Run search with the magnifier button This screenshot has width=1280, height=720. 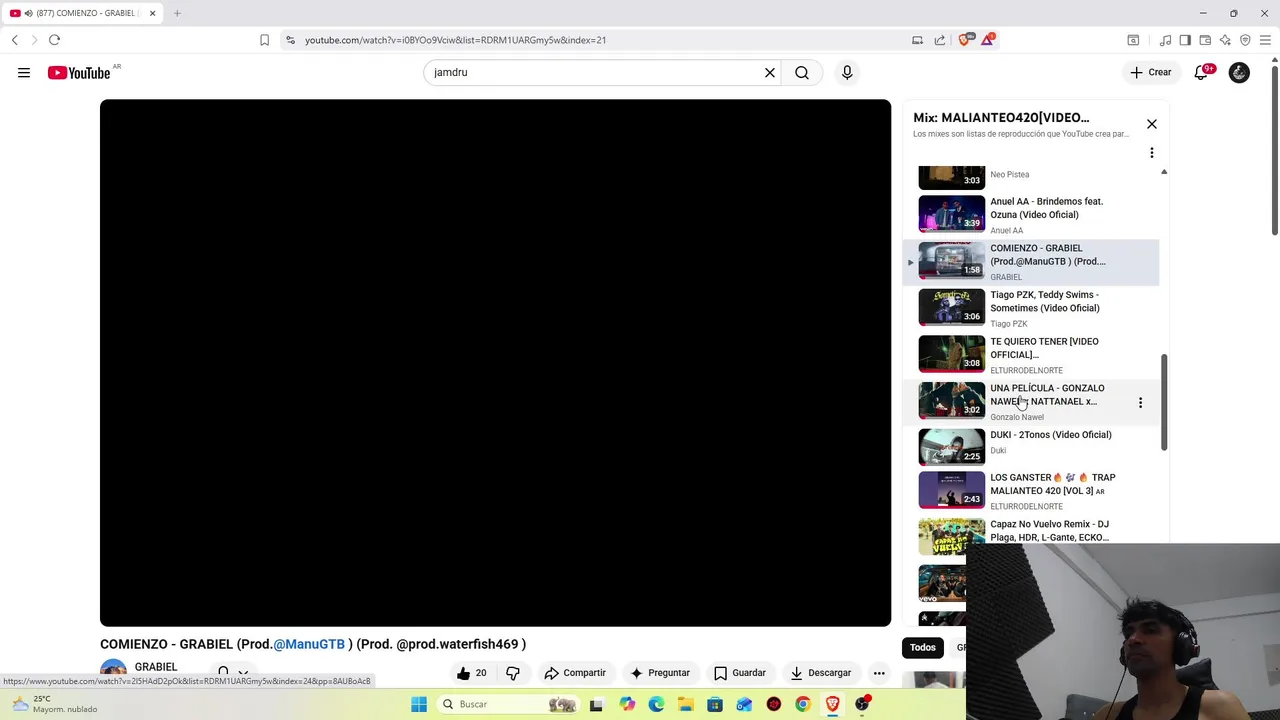802,72
